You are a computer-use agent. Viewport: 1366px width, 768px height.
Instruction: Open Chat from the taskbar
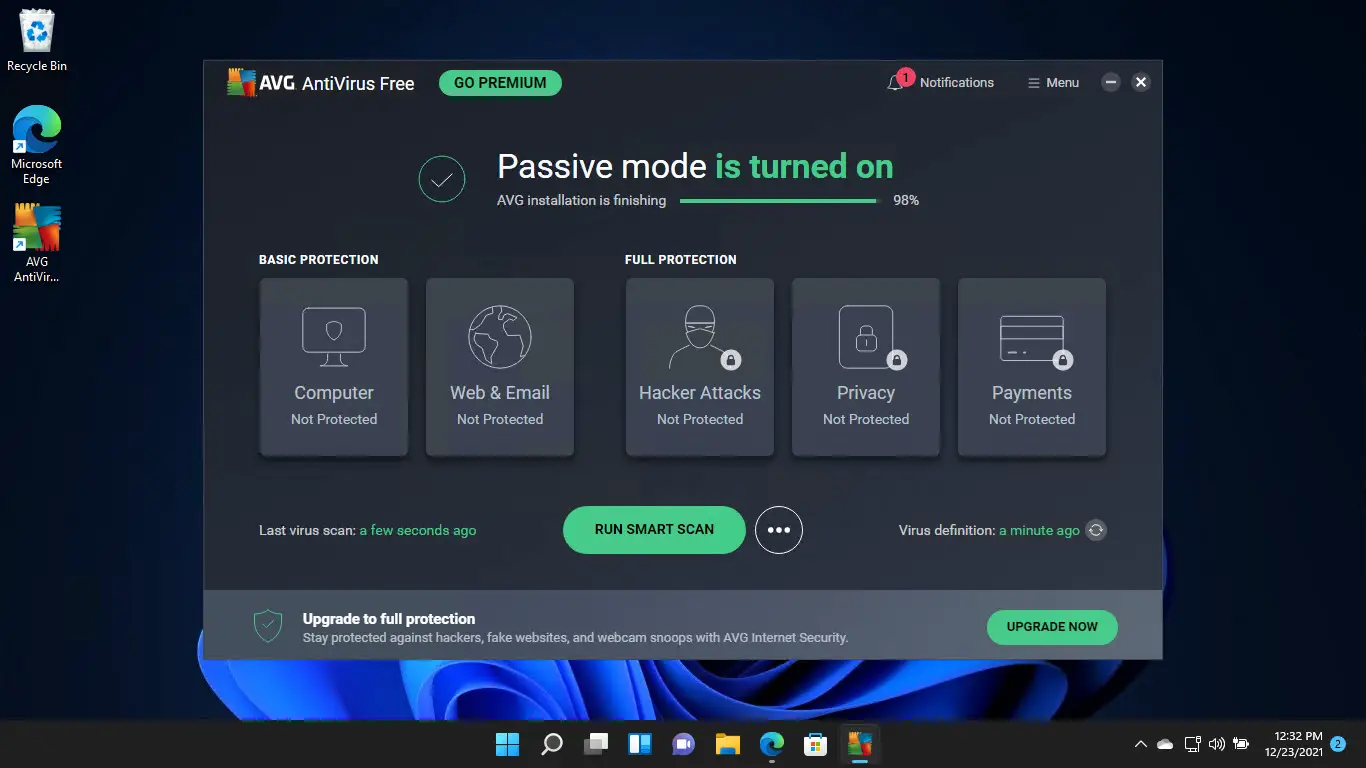[x=684, y=744]
